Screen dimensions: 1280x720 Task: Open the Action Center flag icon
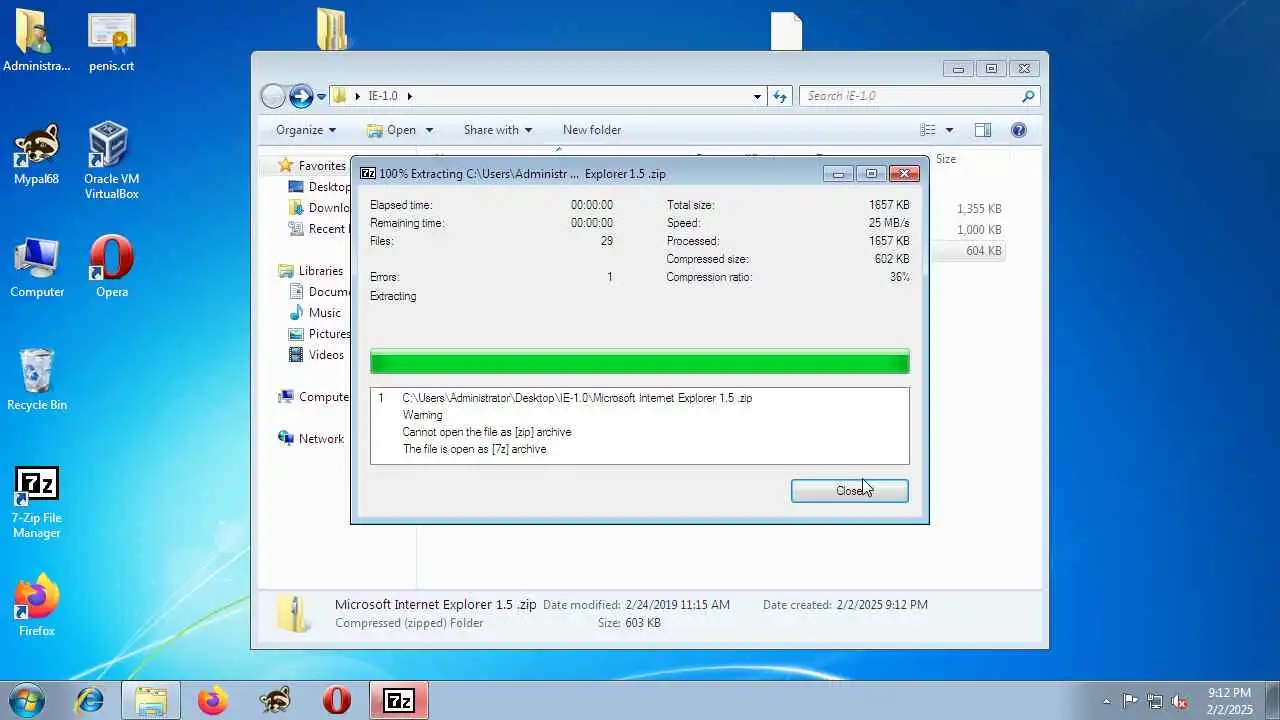[1130, 701]
